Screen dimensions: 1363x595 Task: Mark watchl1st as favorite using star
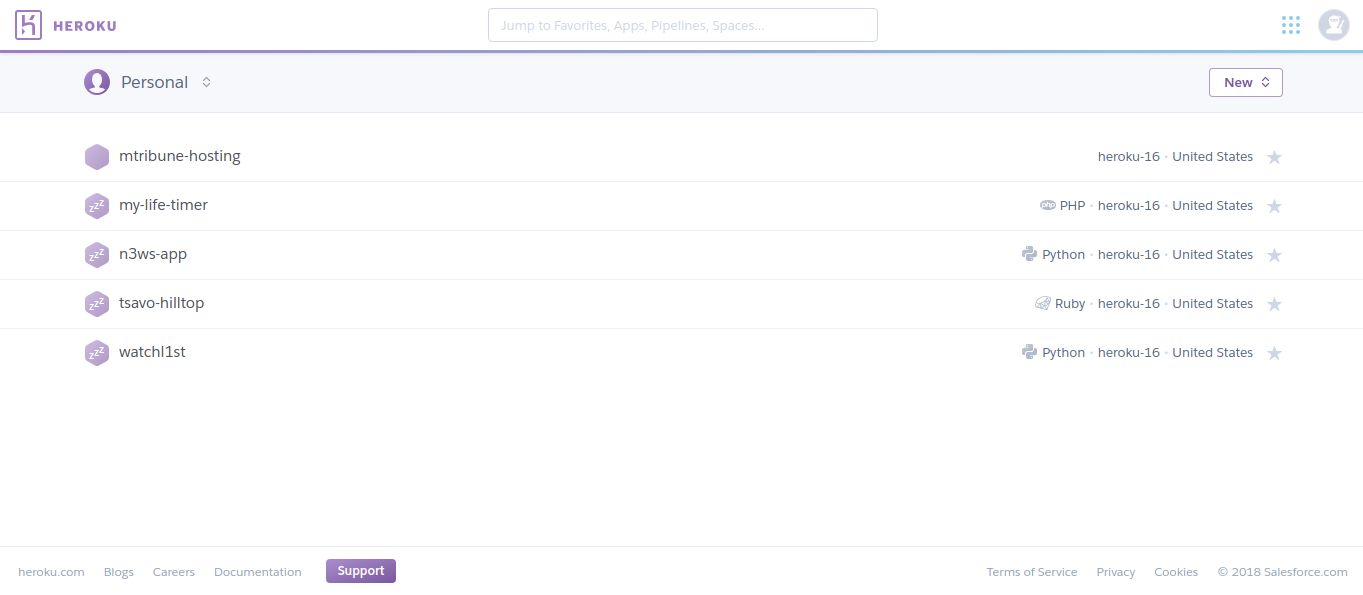click(1274, 353)
